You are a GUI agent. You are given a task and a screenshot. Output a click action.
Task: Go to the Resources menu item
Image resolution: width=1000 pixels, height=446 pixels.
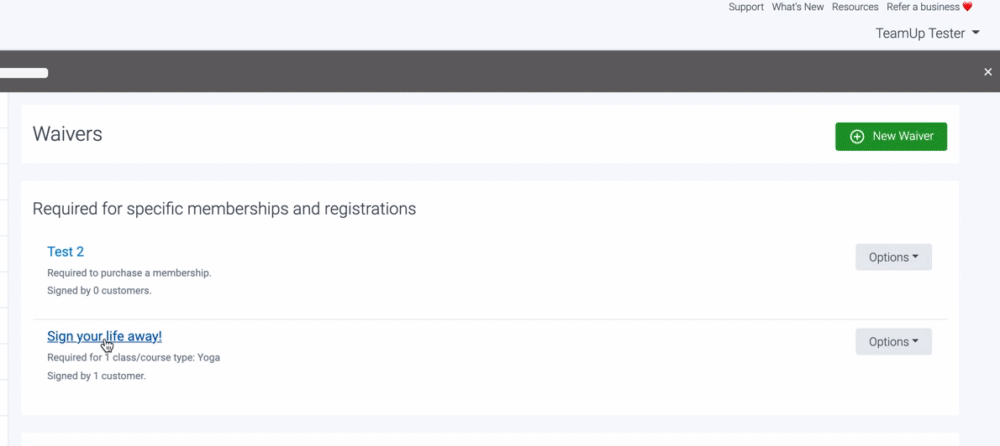[855, 7]
